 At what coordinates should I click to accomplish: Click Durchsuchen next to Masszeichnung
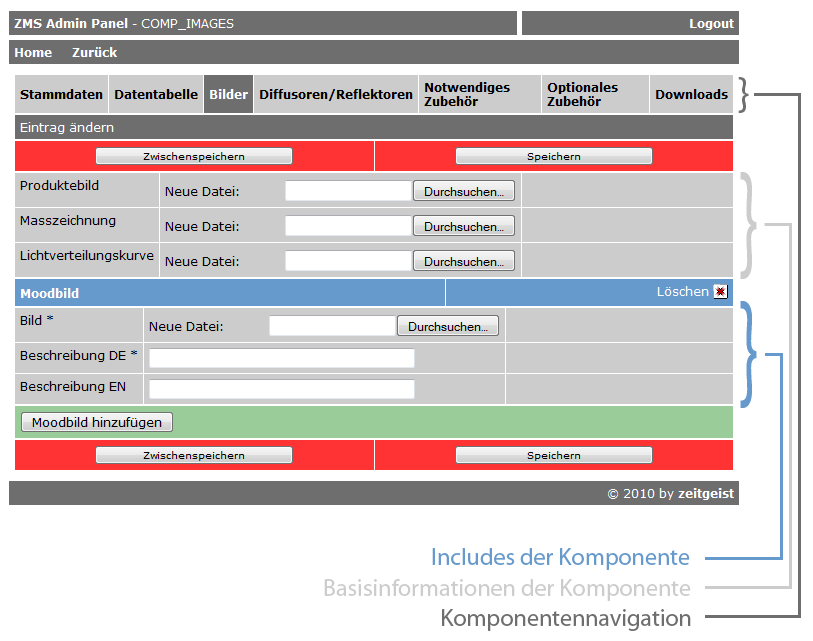(463, 225)
